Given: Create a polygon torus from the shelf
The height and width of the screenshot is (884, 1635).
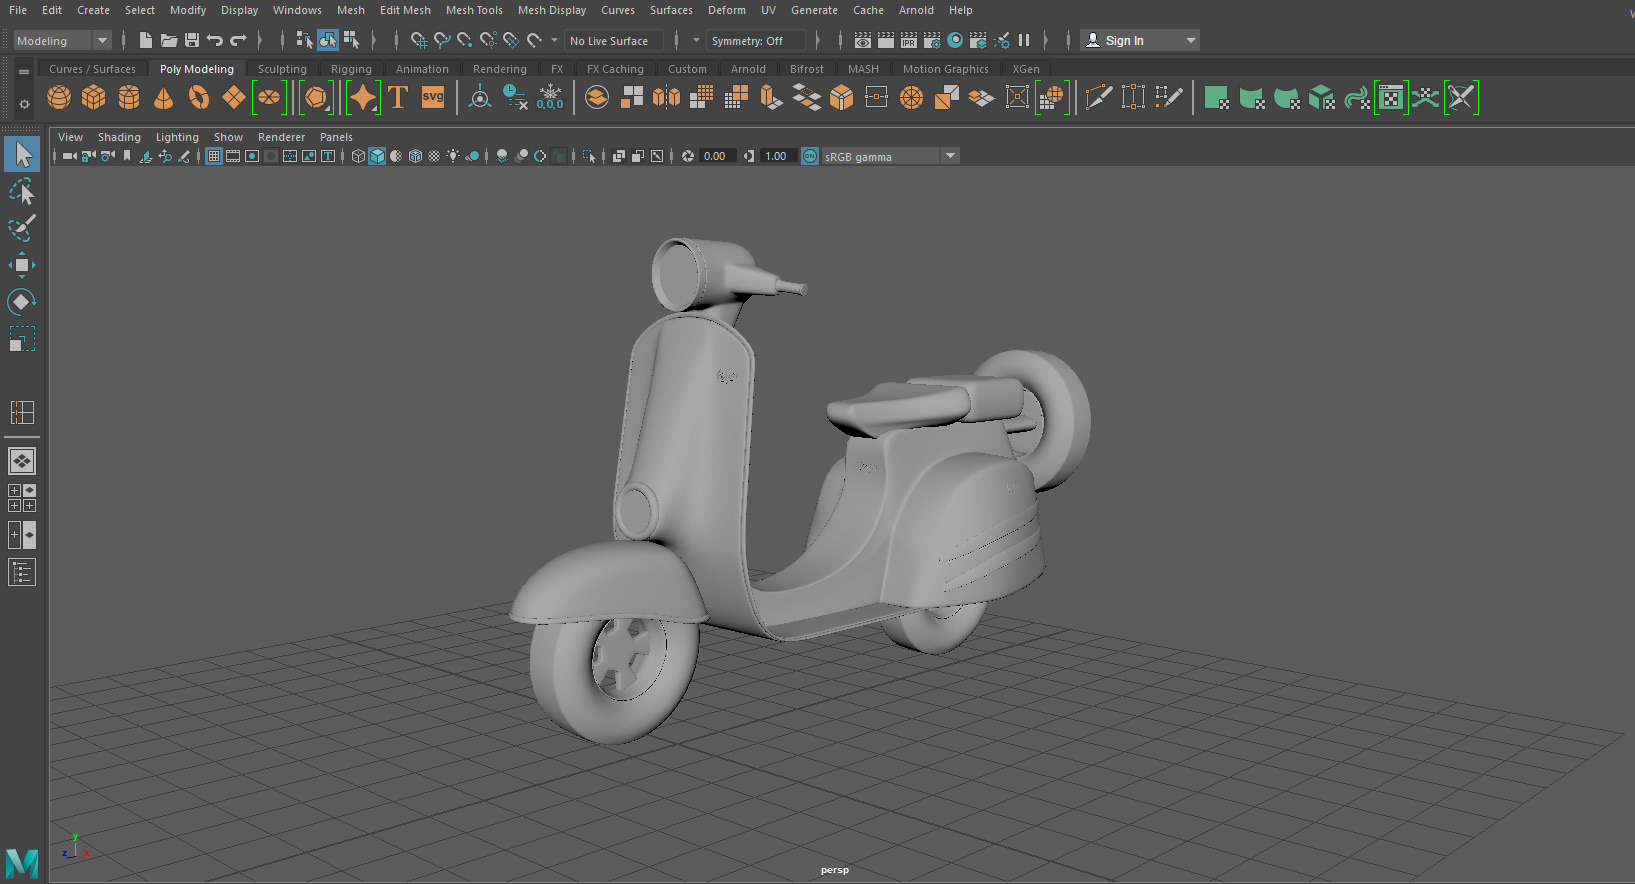Looking at the screenshot, I should coord(199,97).
